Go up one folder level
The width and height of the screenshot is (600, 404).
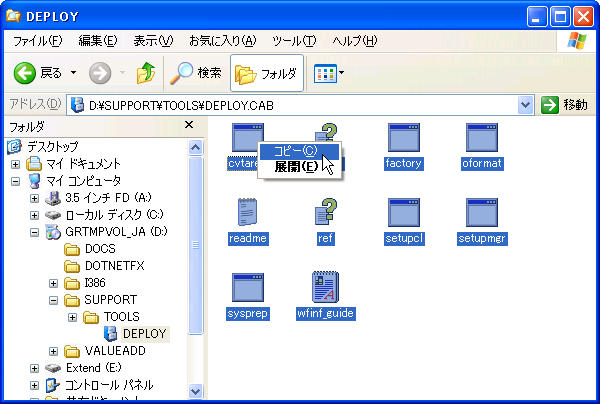tap(146, 73)
